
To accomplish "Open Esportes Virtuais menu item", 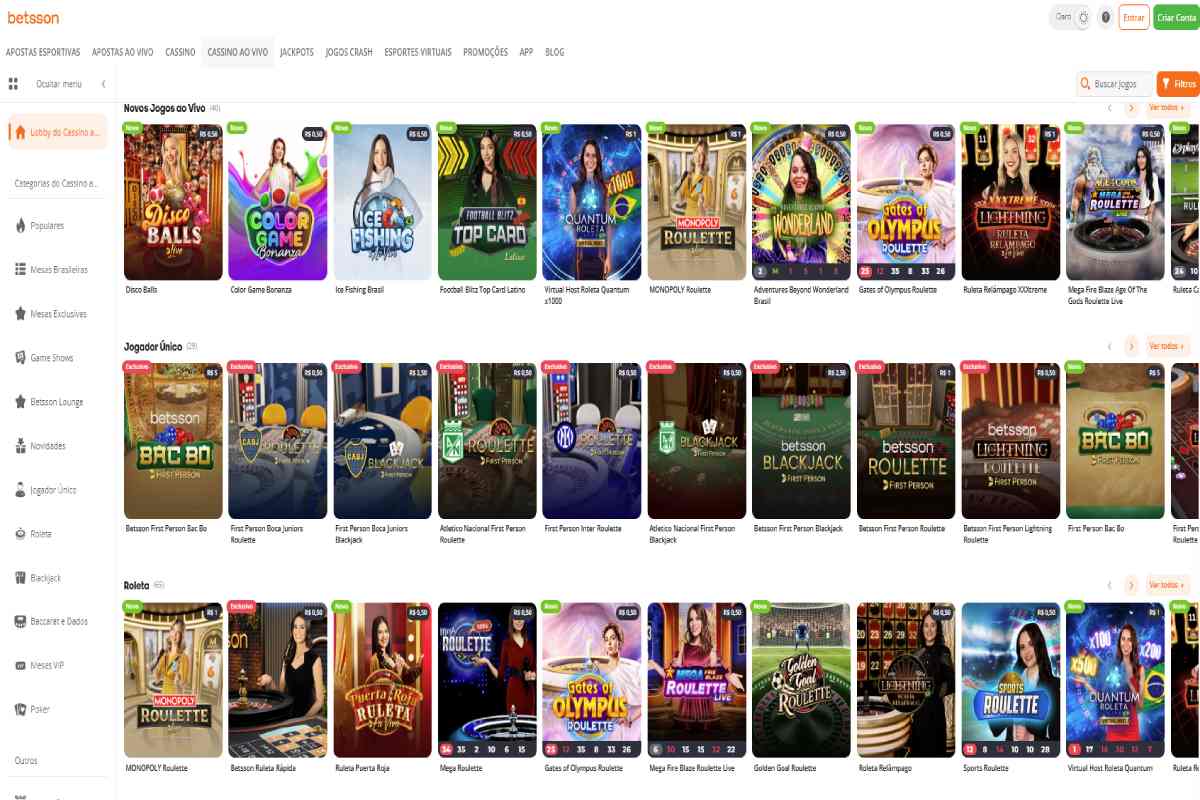I will (418, 52).
